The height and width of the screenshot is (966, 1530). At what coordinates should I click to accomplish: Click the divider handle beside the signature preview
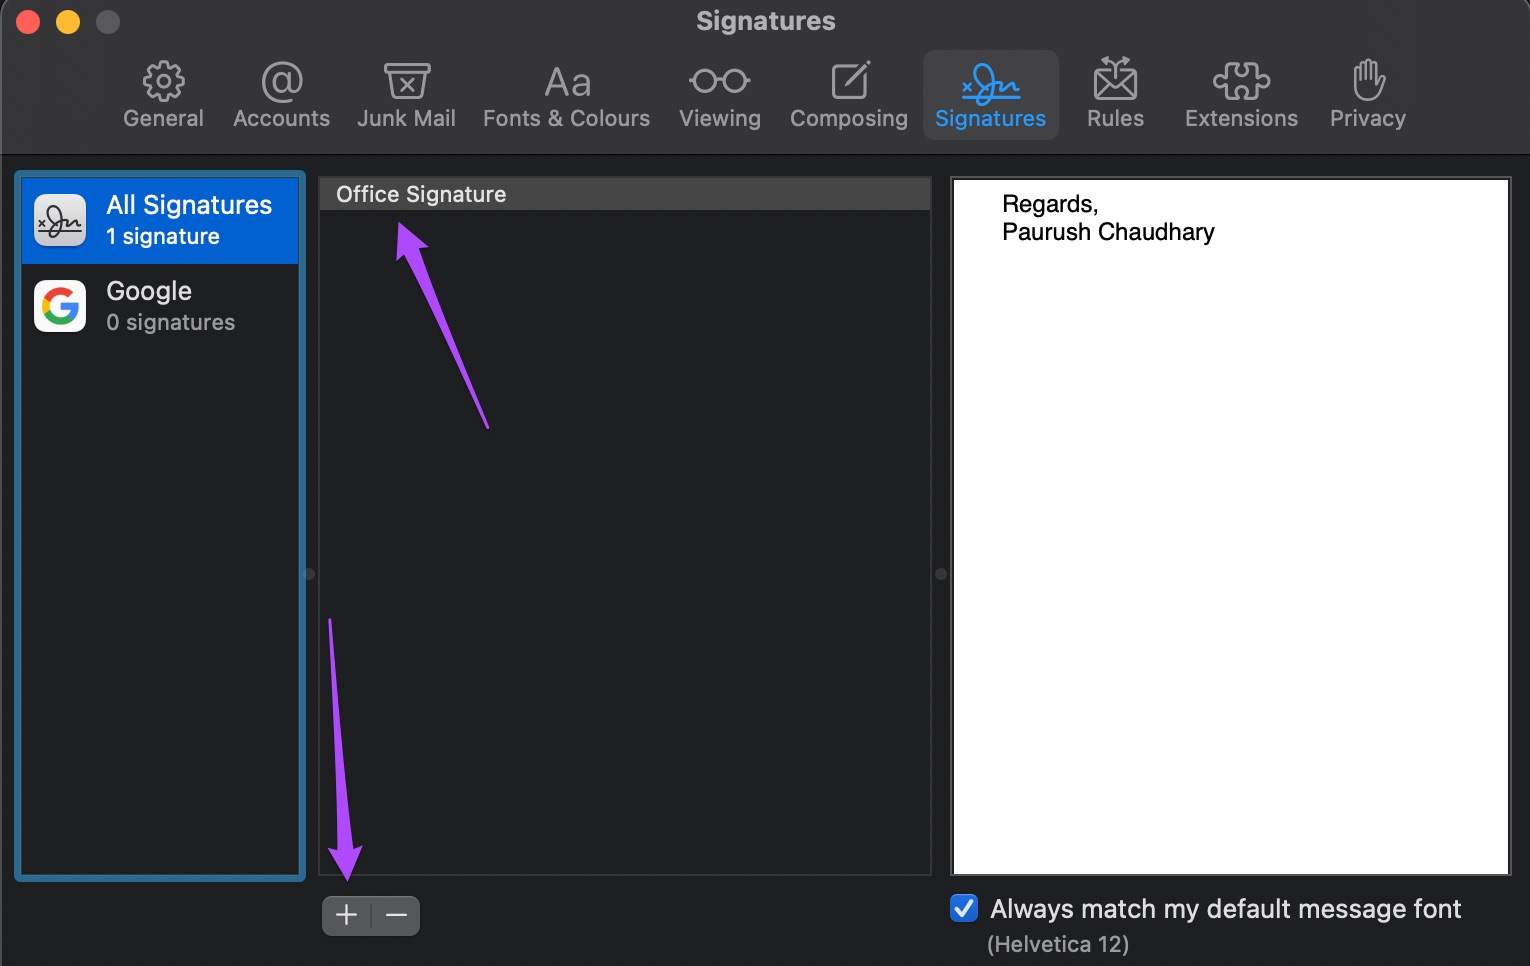pyautogui.click(x=940, y=574)
